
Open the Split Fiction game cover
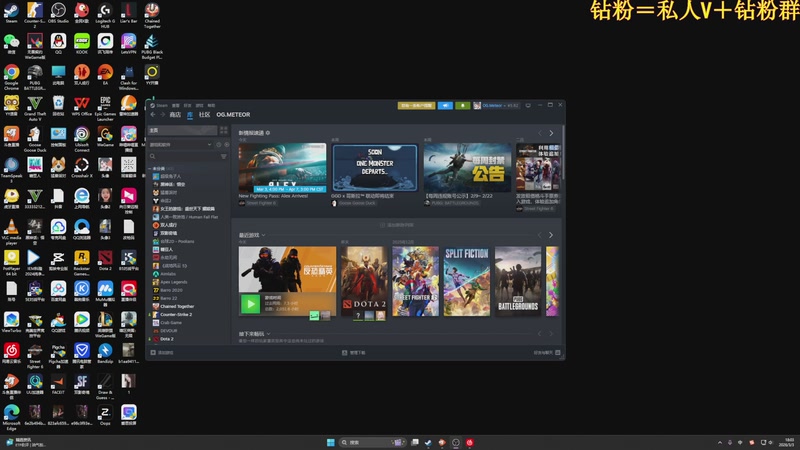467,281
